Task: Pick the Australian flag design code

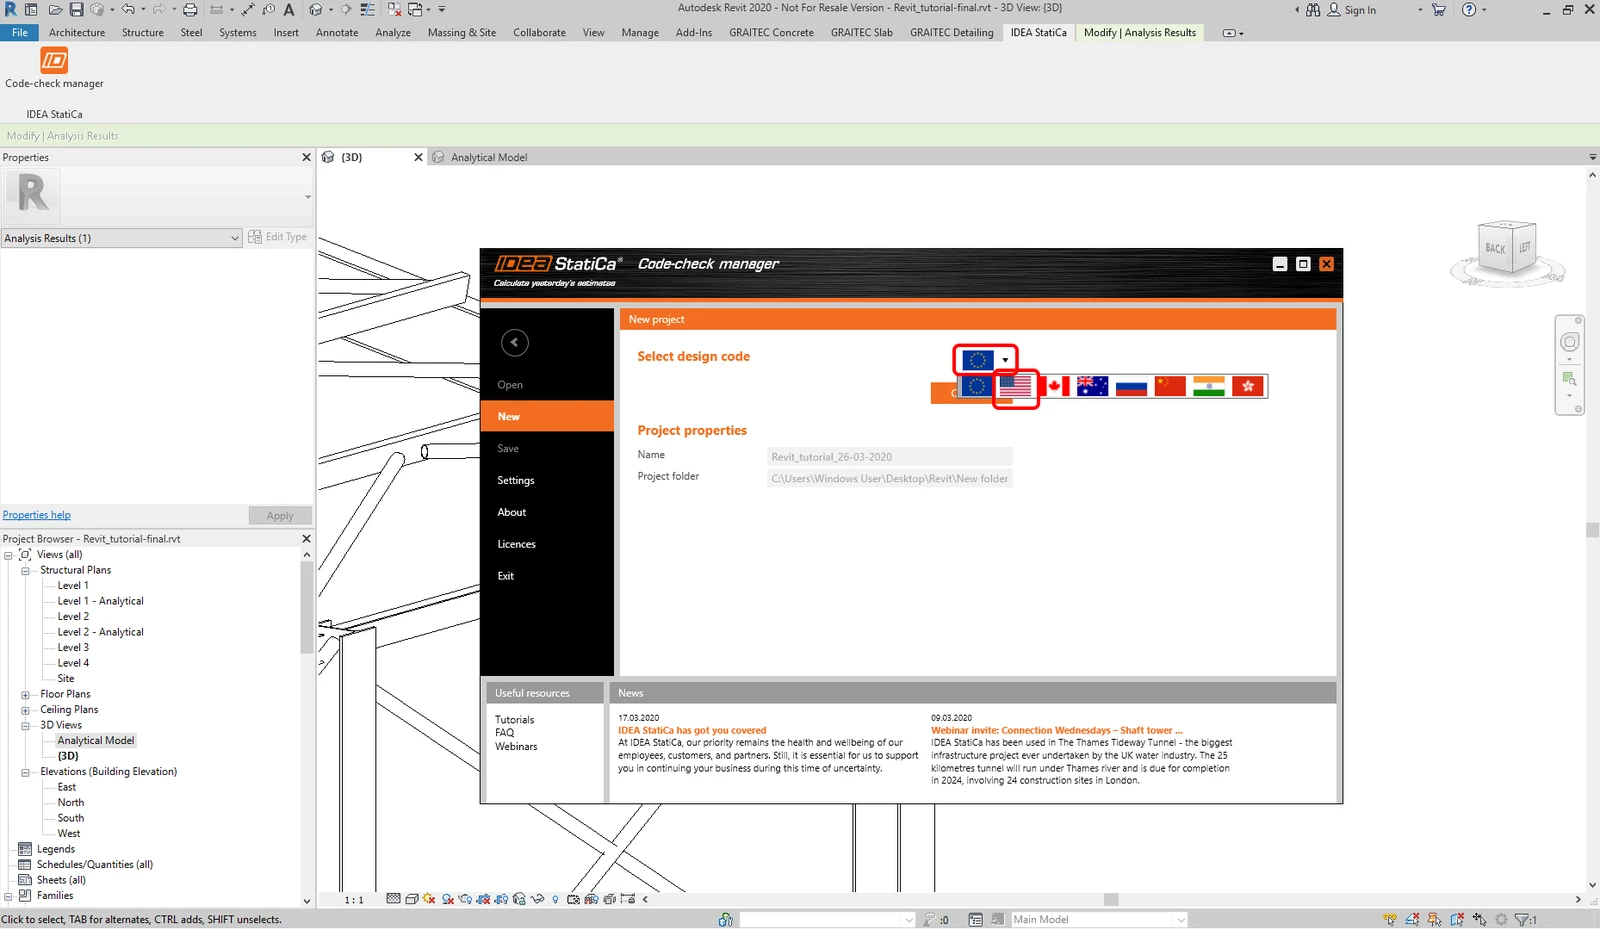Action: coord(1092,387)
